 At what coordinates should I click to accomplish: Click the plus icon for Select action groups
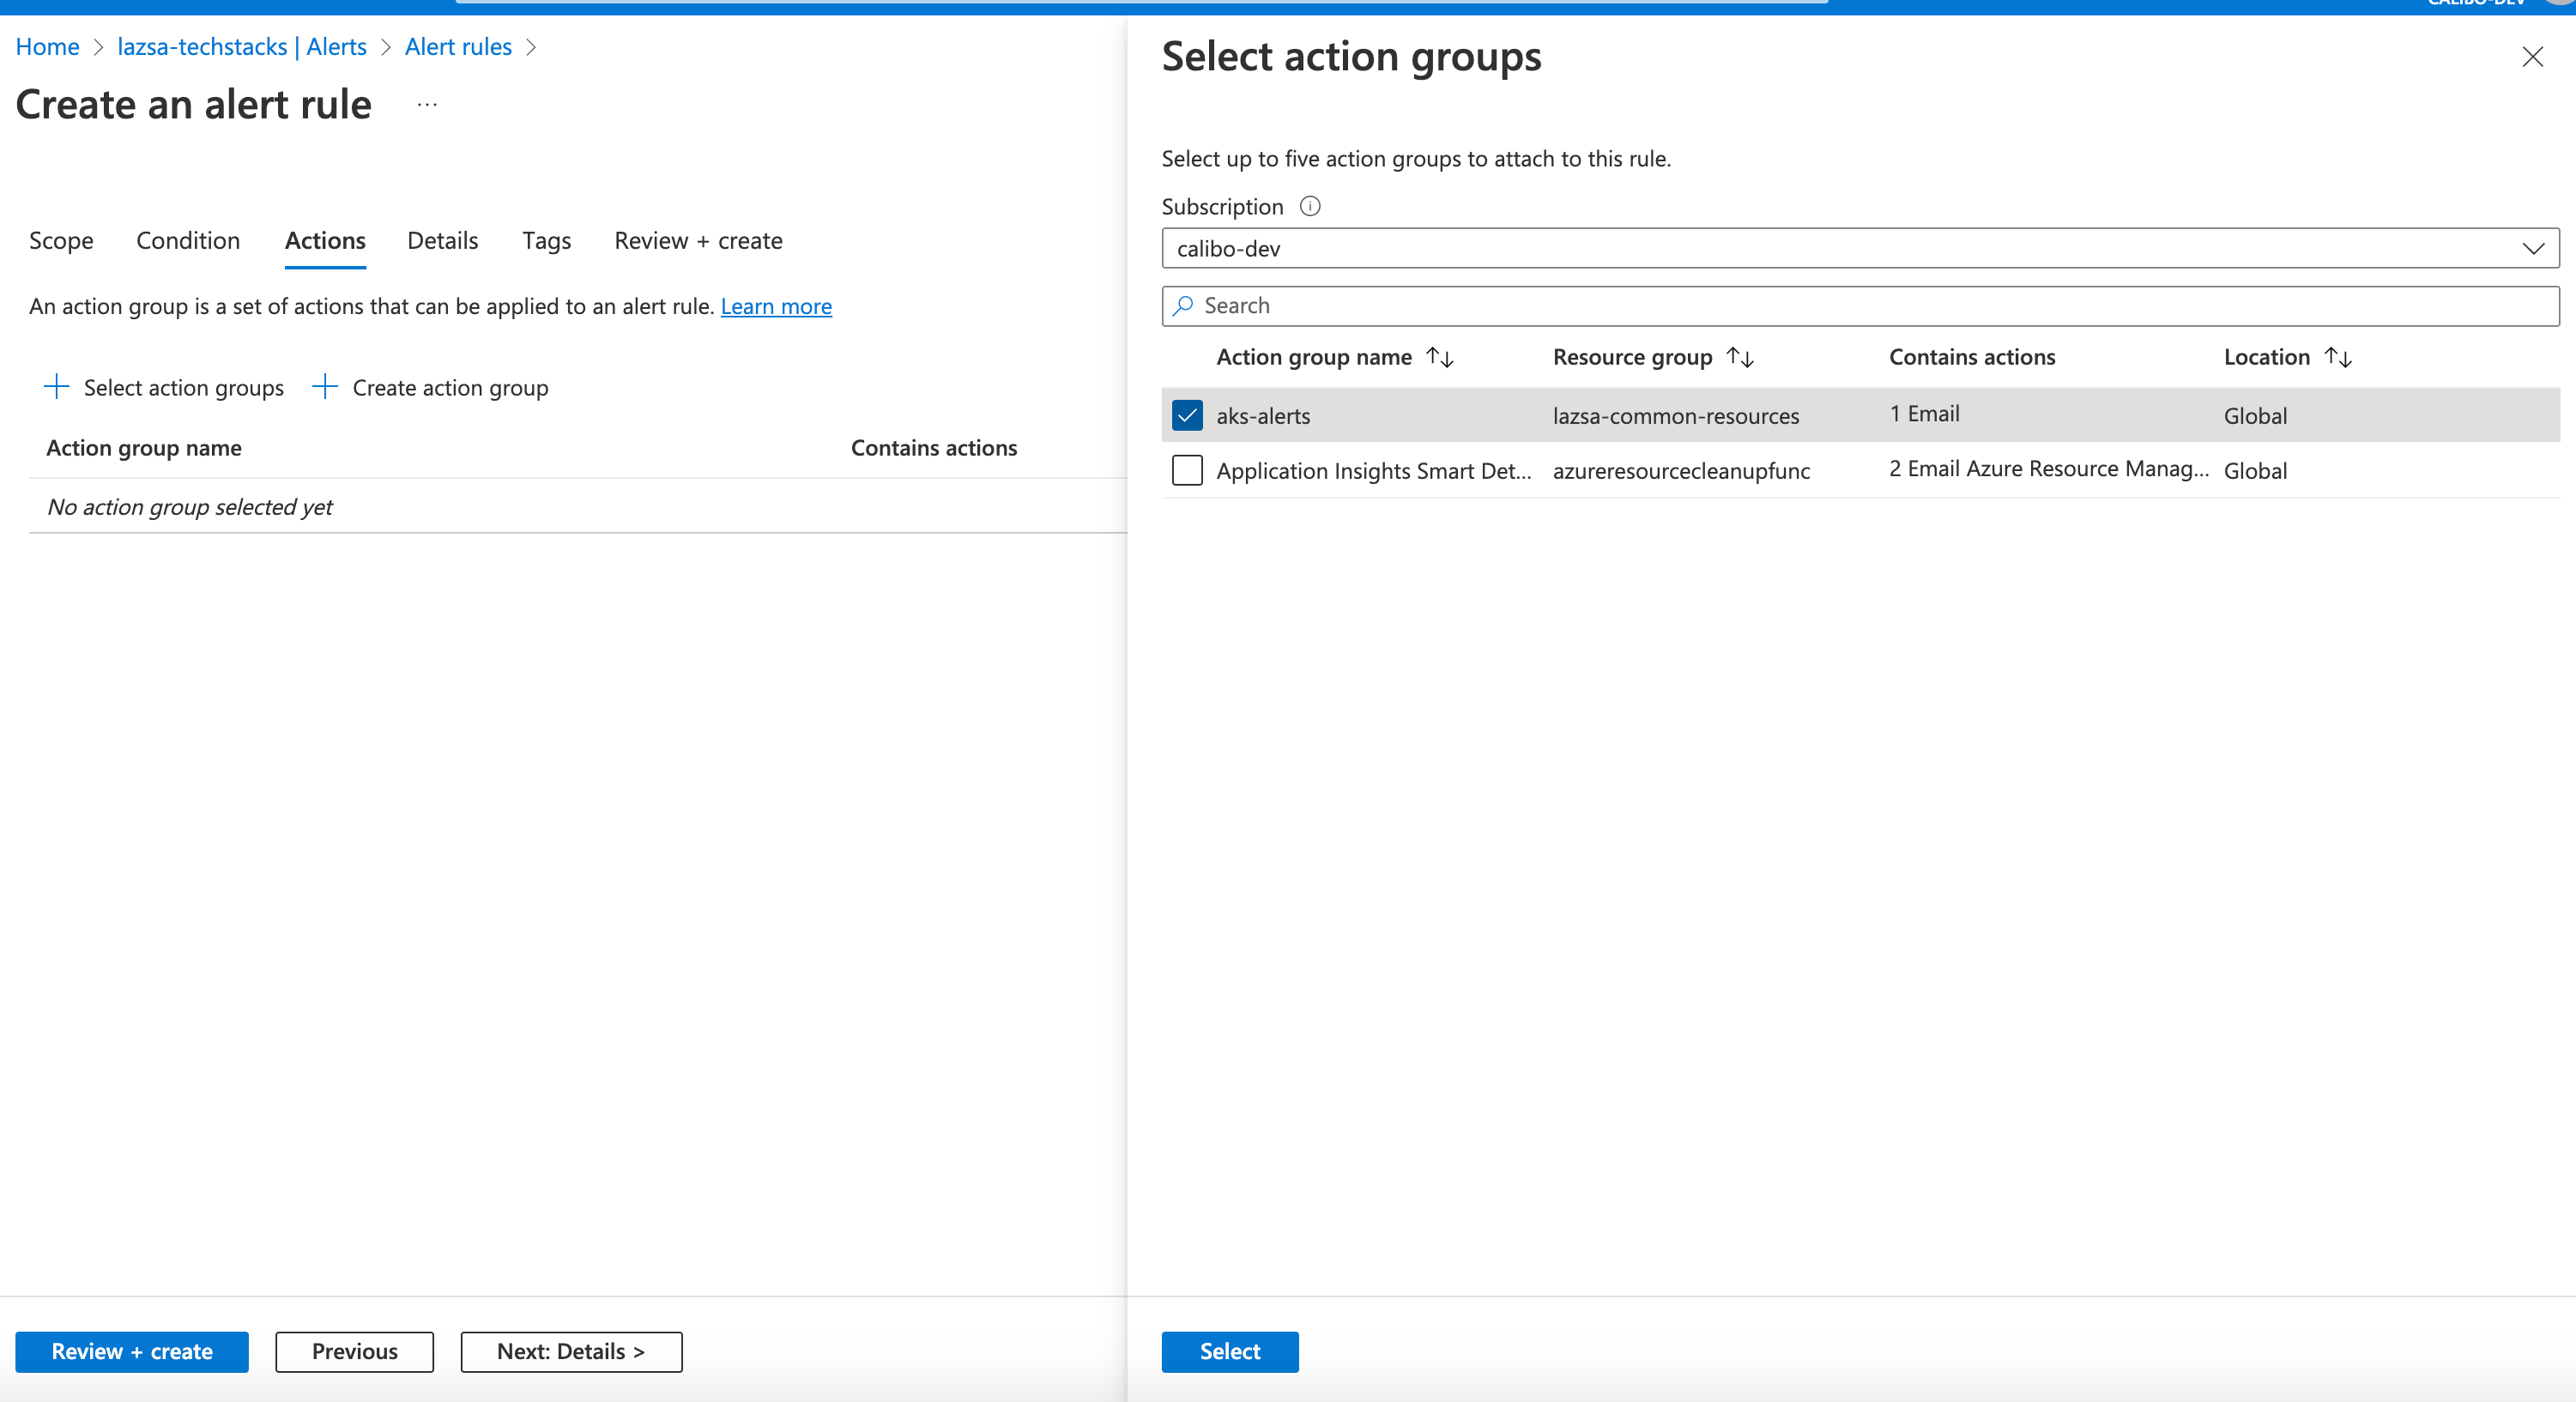(x=57, y=387)
